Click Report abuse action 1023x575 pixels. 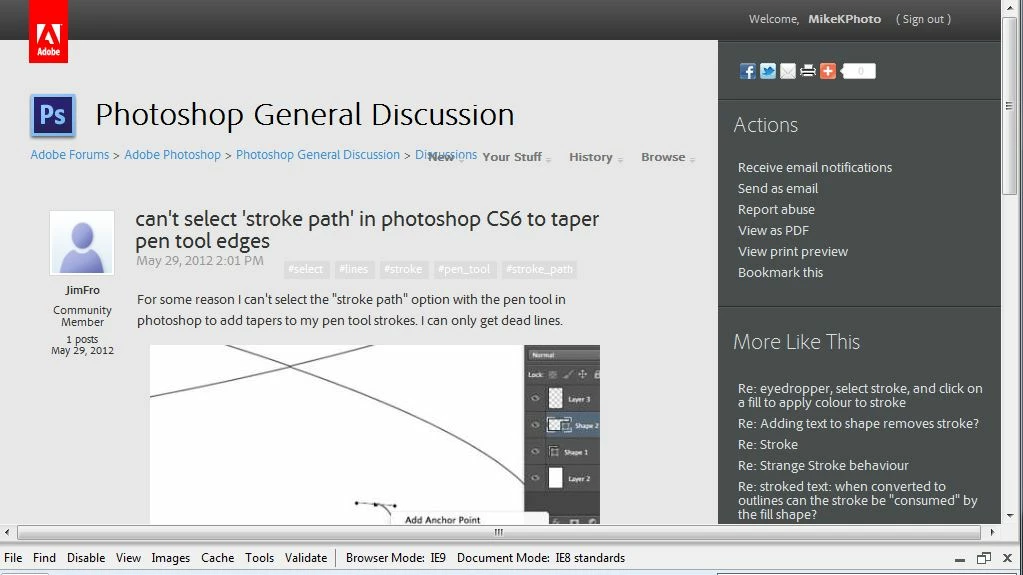[776, 210]
